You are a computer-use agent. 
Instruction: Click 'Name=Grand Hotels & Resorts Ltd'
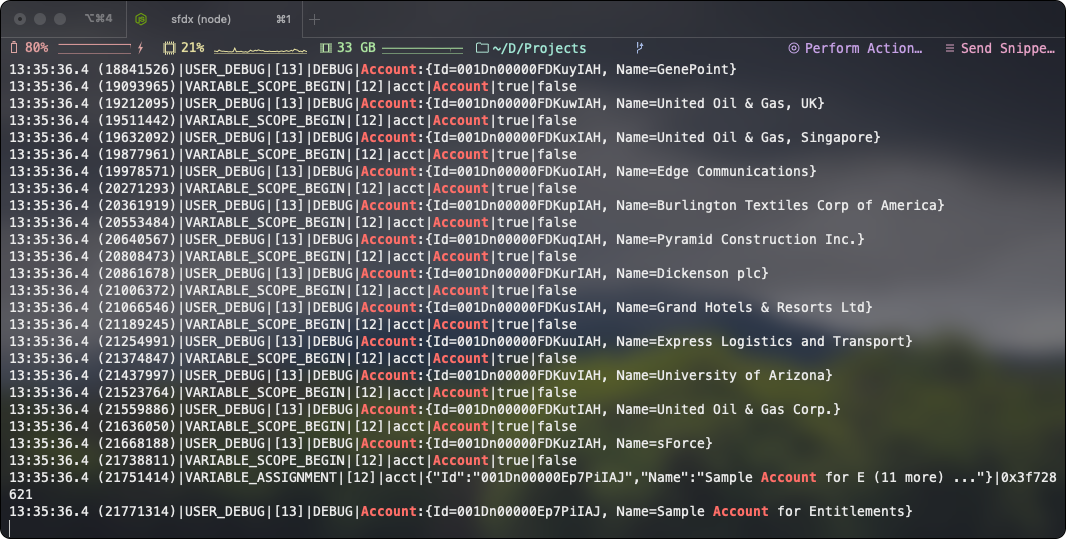[739, 307]
